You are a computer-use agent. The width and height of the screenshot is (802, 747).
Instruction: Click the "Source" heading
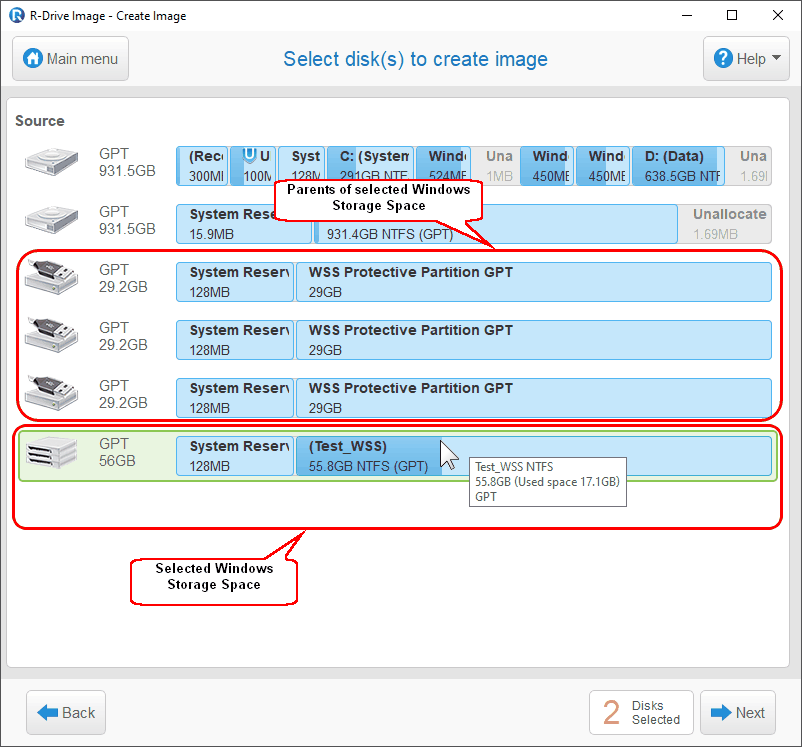tap(40, 121)
